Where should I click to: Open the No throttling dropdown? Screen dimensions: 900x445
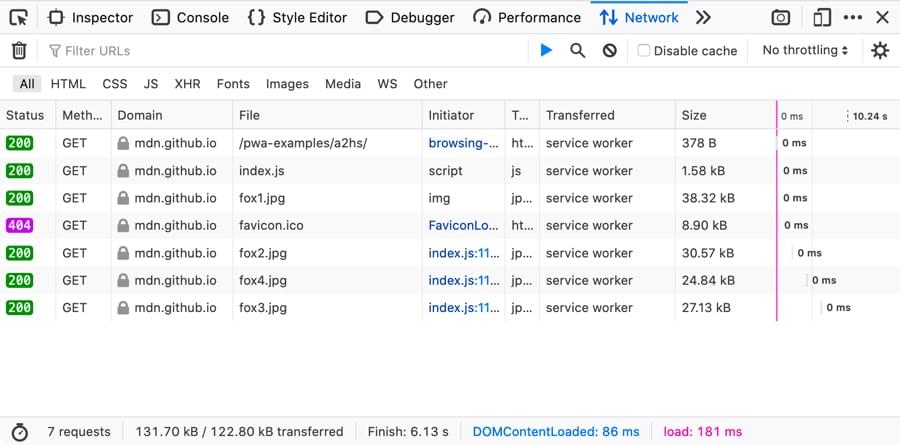(805, 50)
